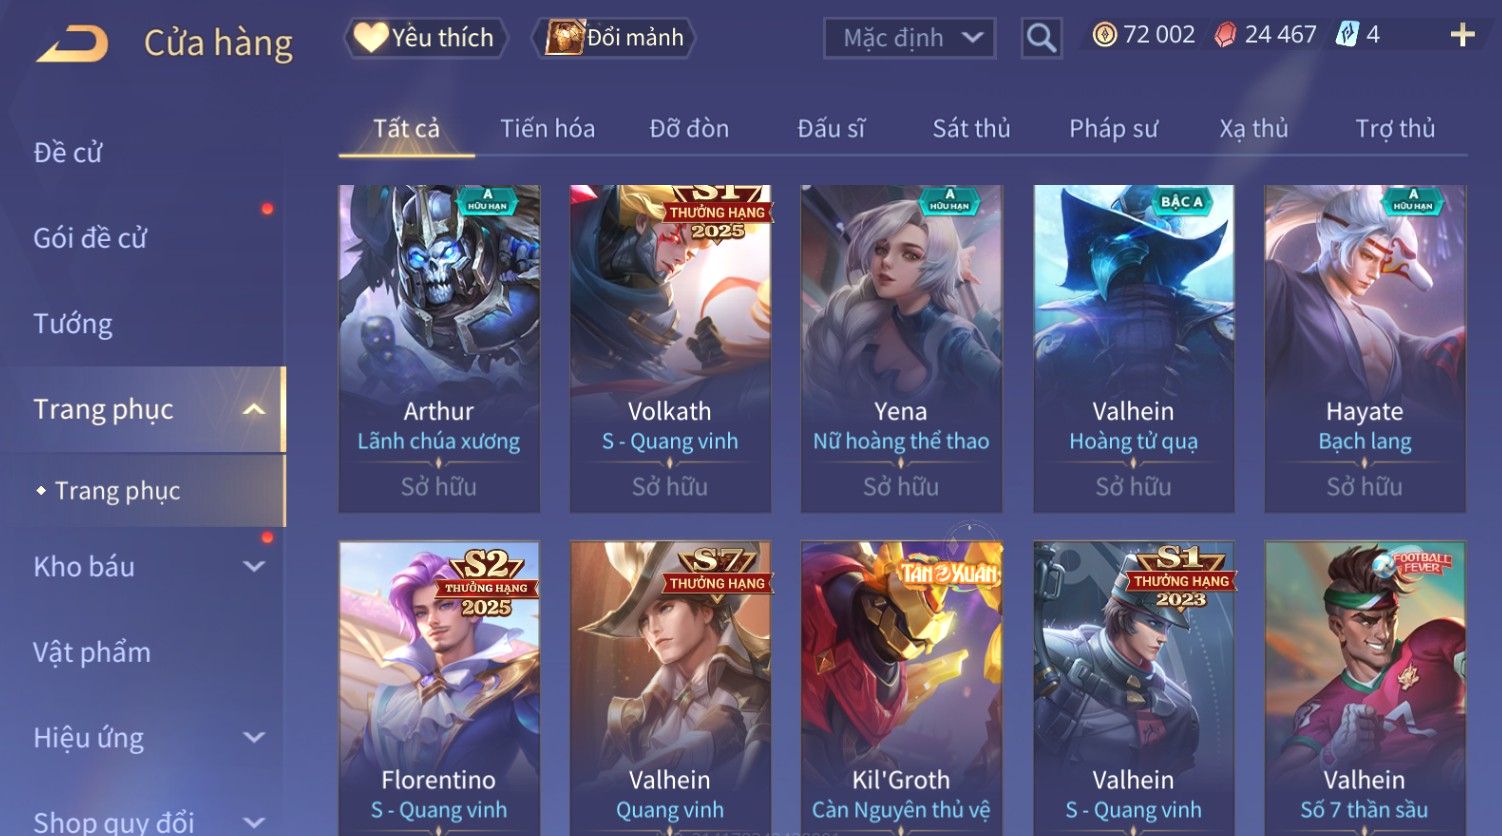Open the Mặc định sort dropdown

[x=909, y=39]
